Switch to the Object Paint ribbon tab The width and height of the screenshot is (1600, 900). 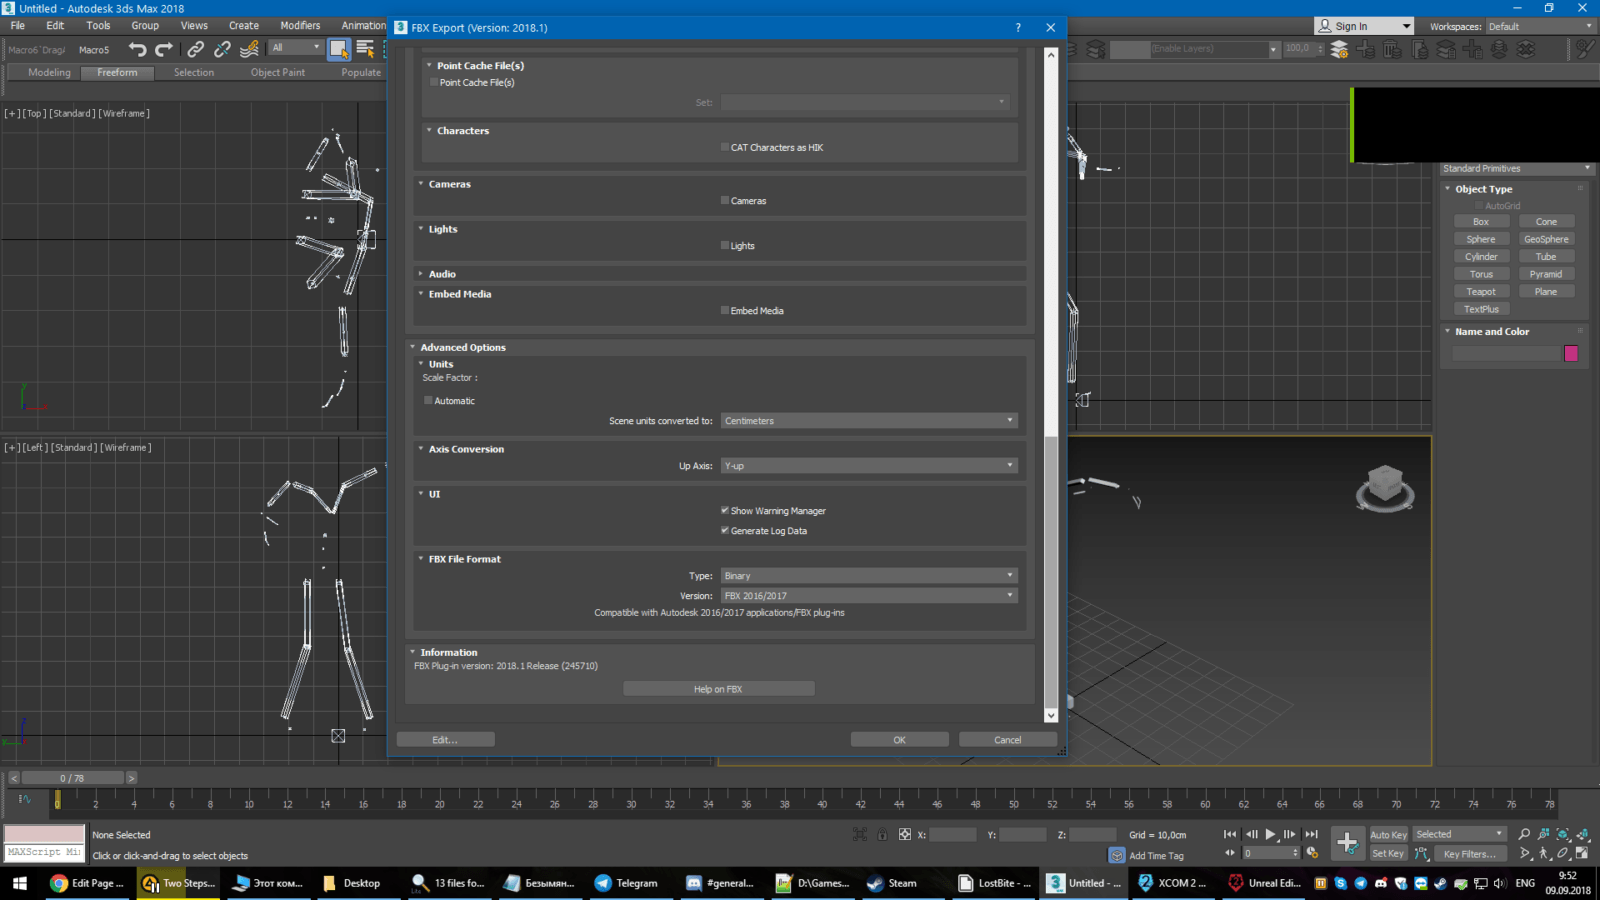[278, 72]
